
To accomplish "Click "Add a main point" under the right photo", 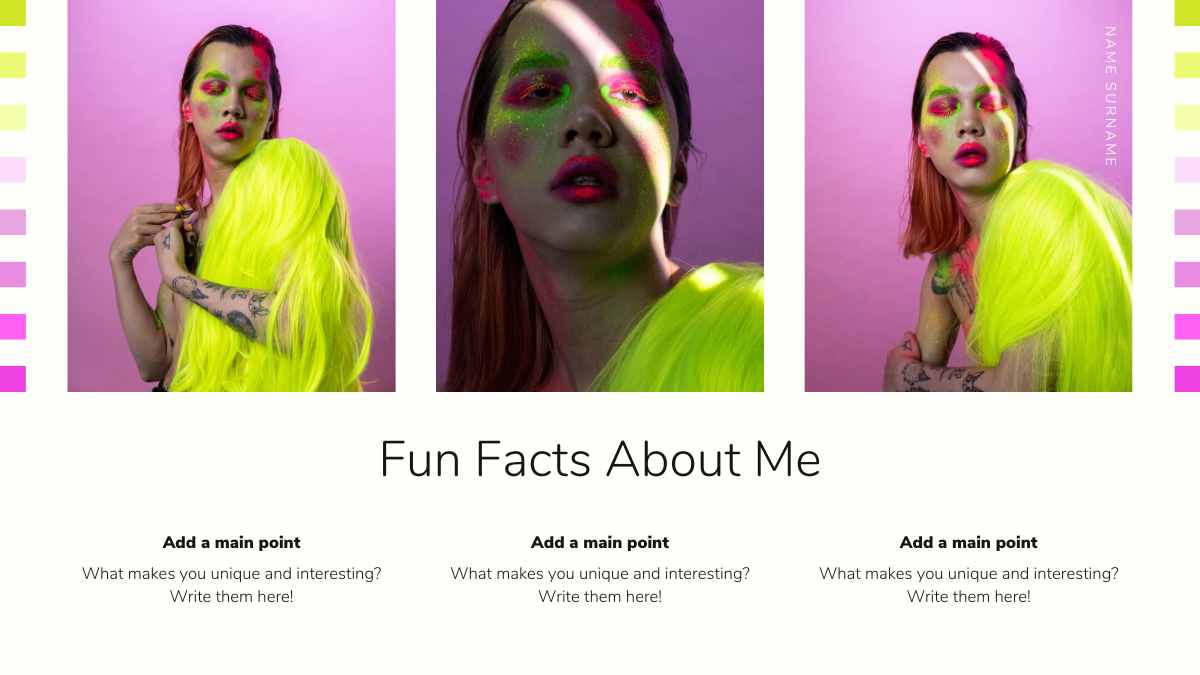I will (x=968, y=543).
